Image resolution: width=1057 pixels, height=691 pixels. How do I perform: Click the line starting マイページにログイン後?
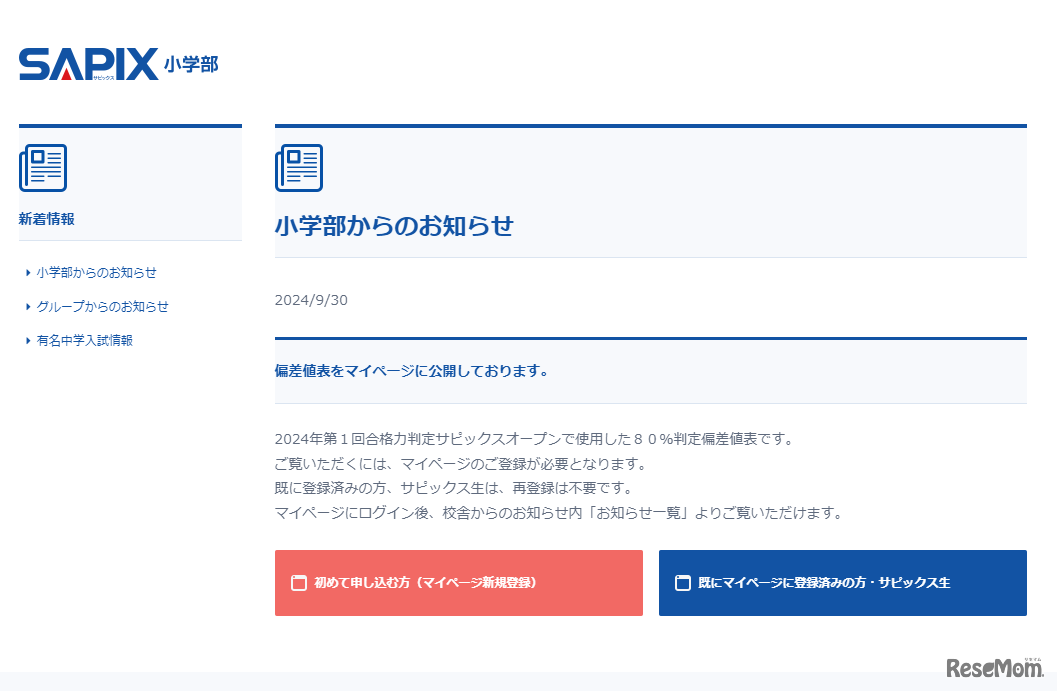[560, 513]
